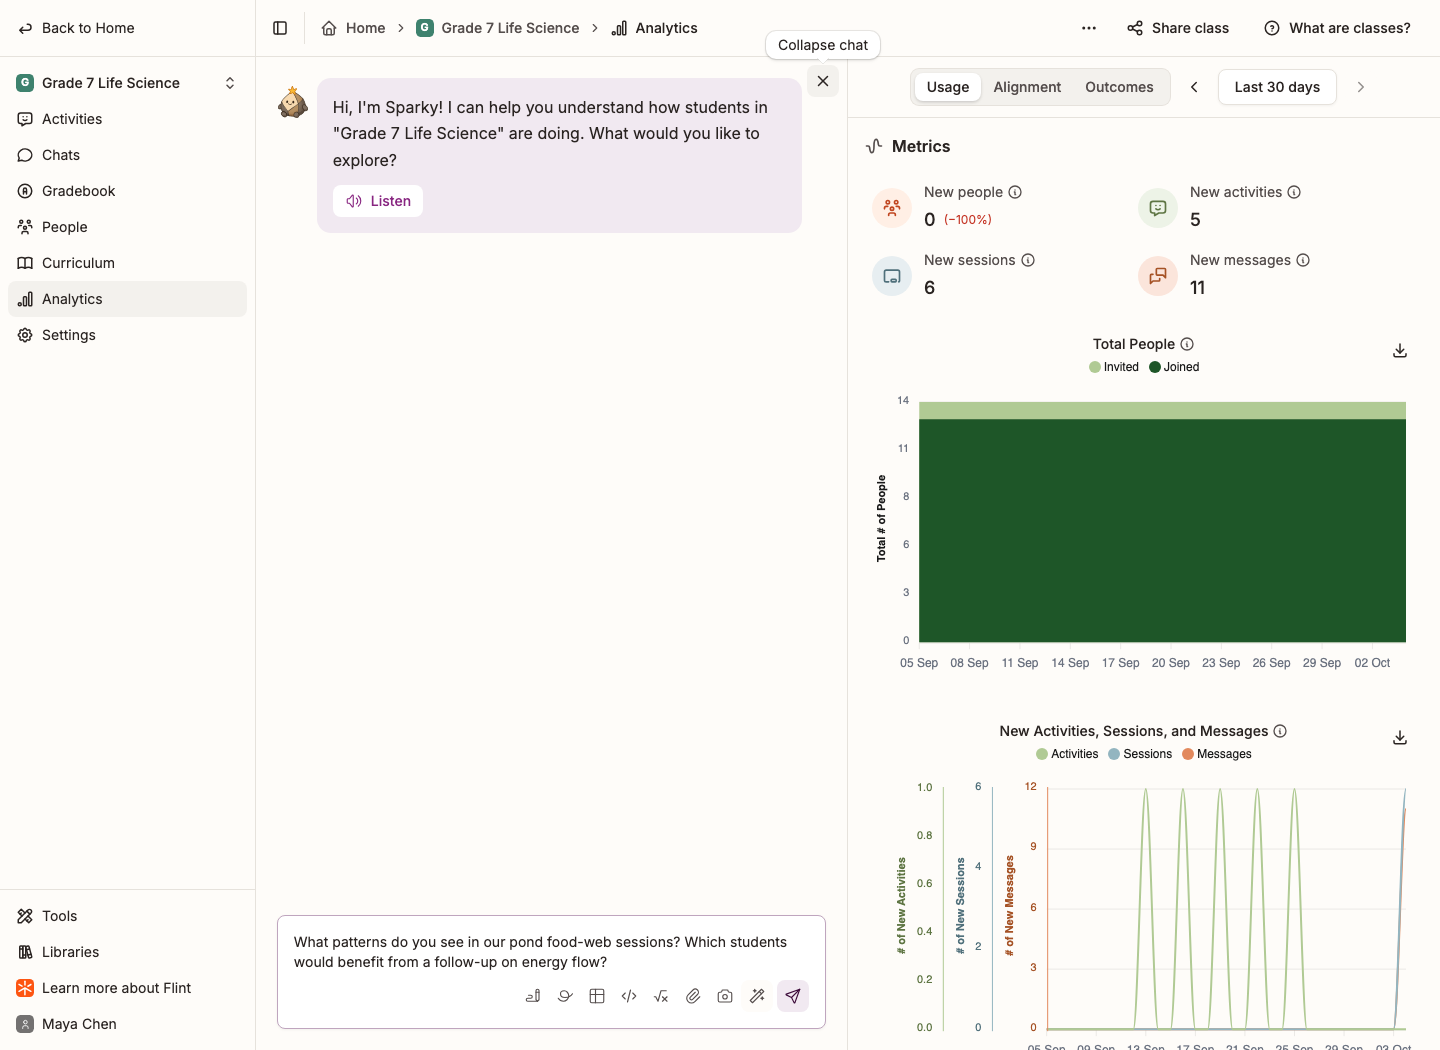Screen dimensions: 1440x1050
Task: Click the scribble lasso icon in chat input
Action: 565,996
